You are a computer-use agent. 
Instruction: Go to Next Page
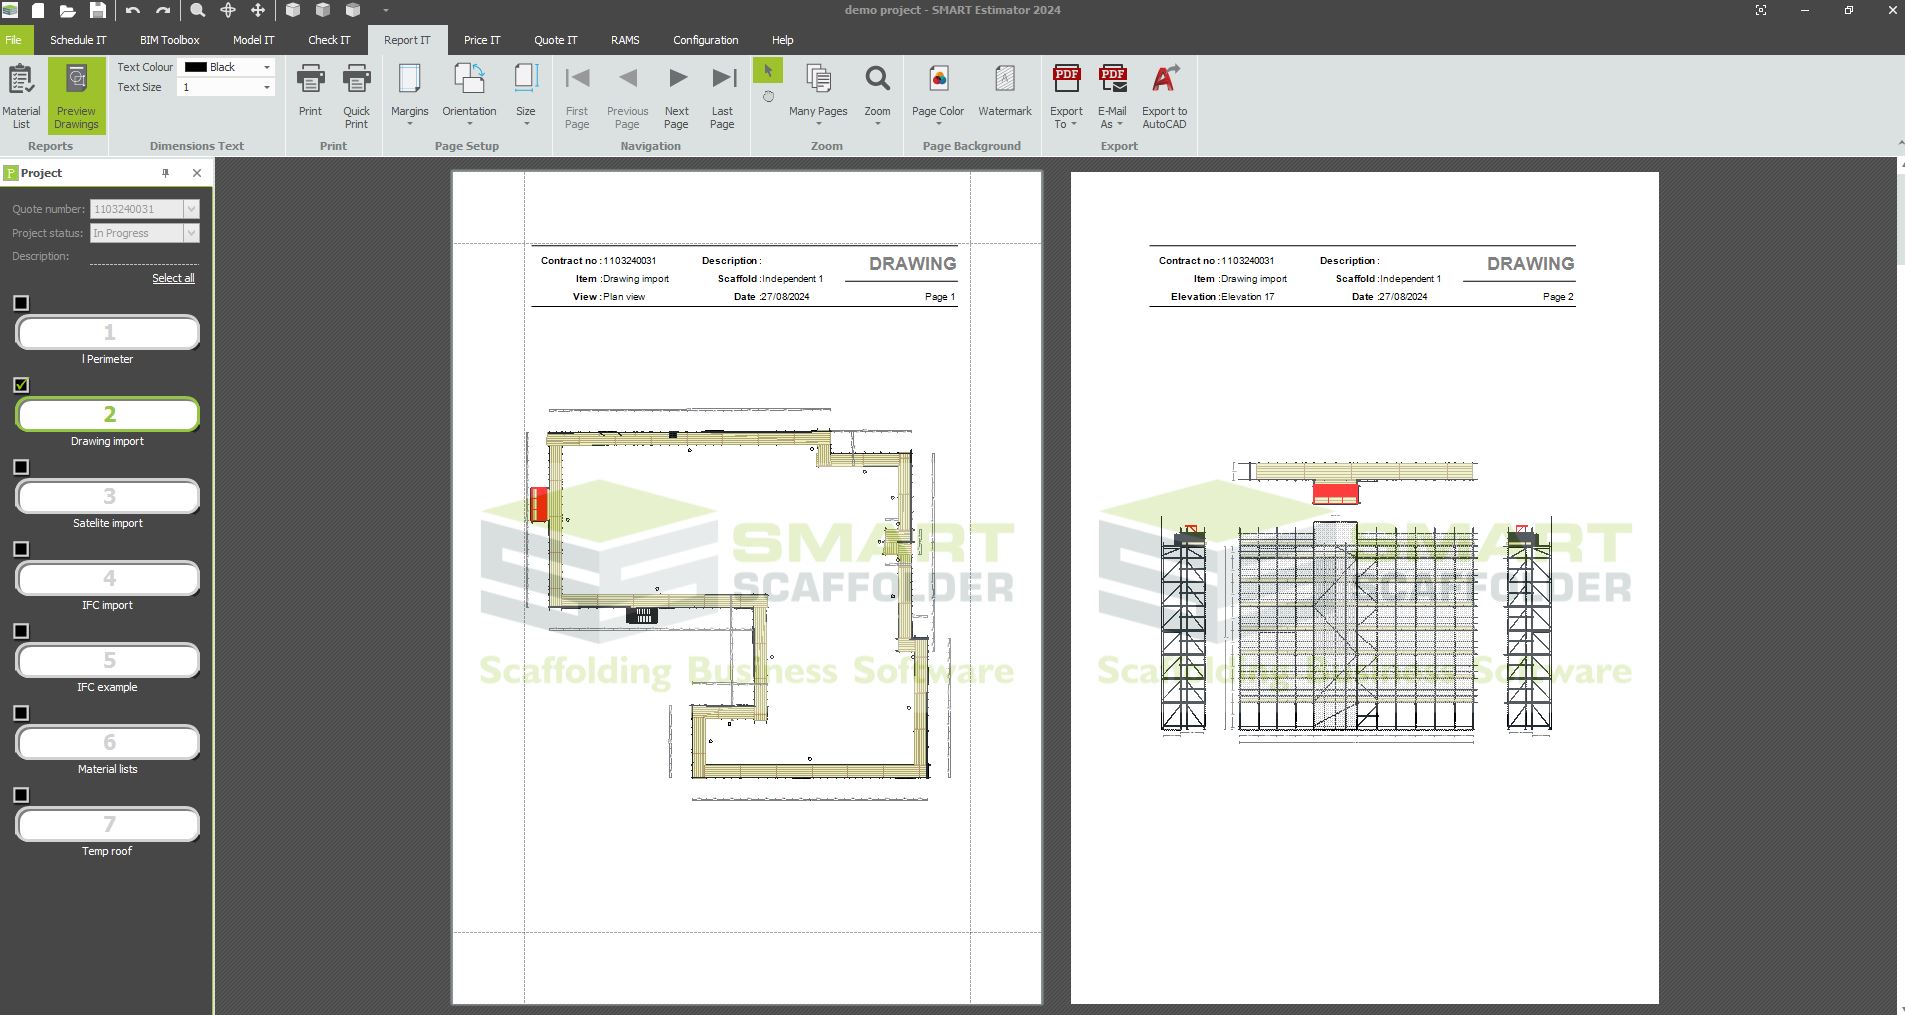677,96
